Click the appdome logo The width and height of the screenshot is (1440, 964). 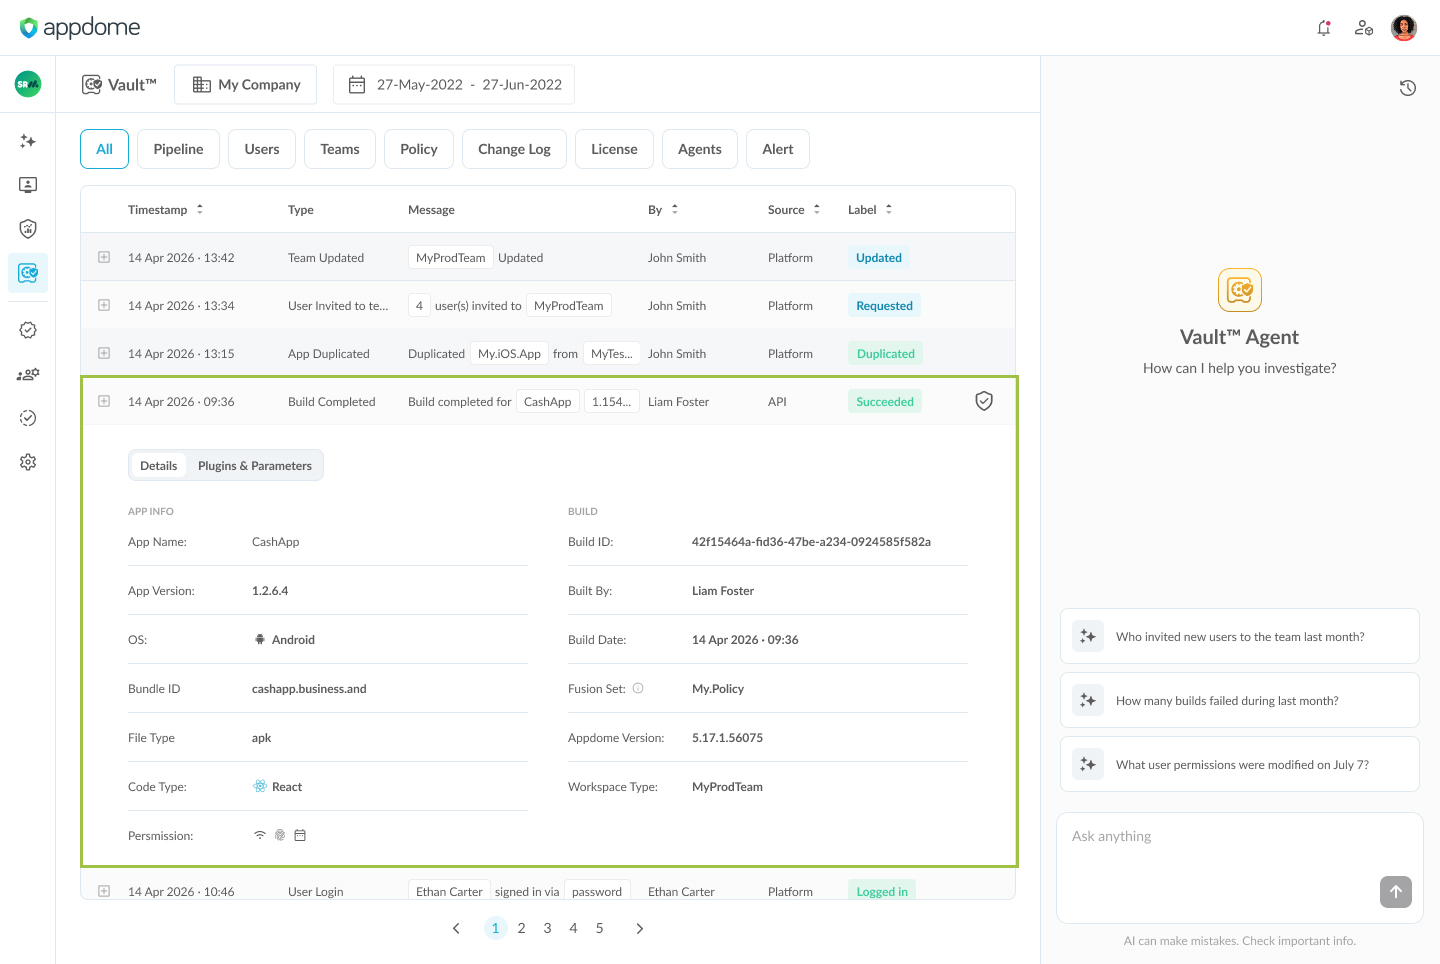(80, 28)
